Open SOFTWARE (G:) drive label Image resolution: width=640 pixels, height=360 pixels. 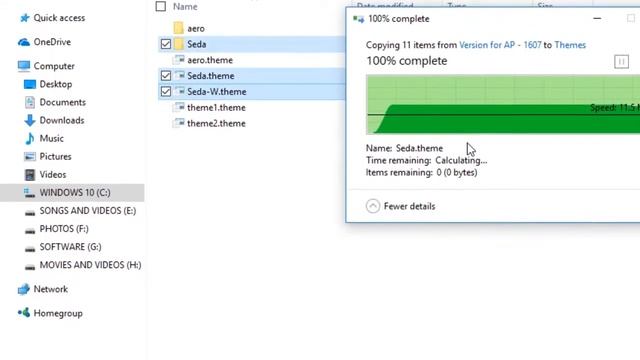[70, 247]
